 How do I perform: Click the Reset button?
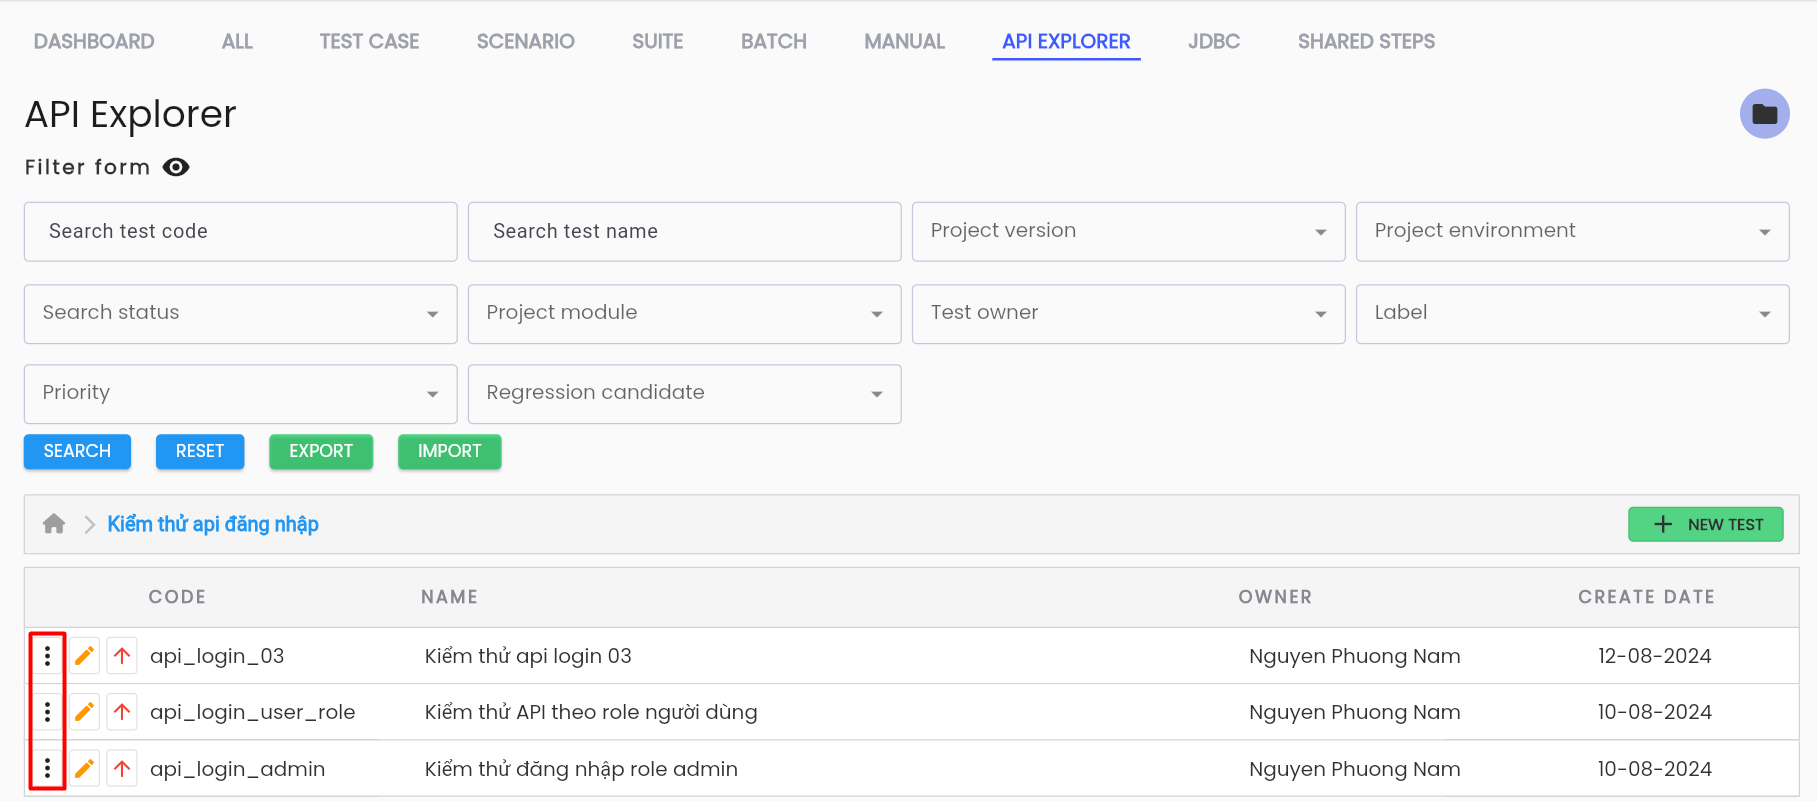200,451
